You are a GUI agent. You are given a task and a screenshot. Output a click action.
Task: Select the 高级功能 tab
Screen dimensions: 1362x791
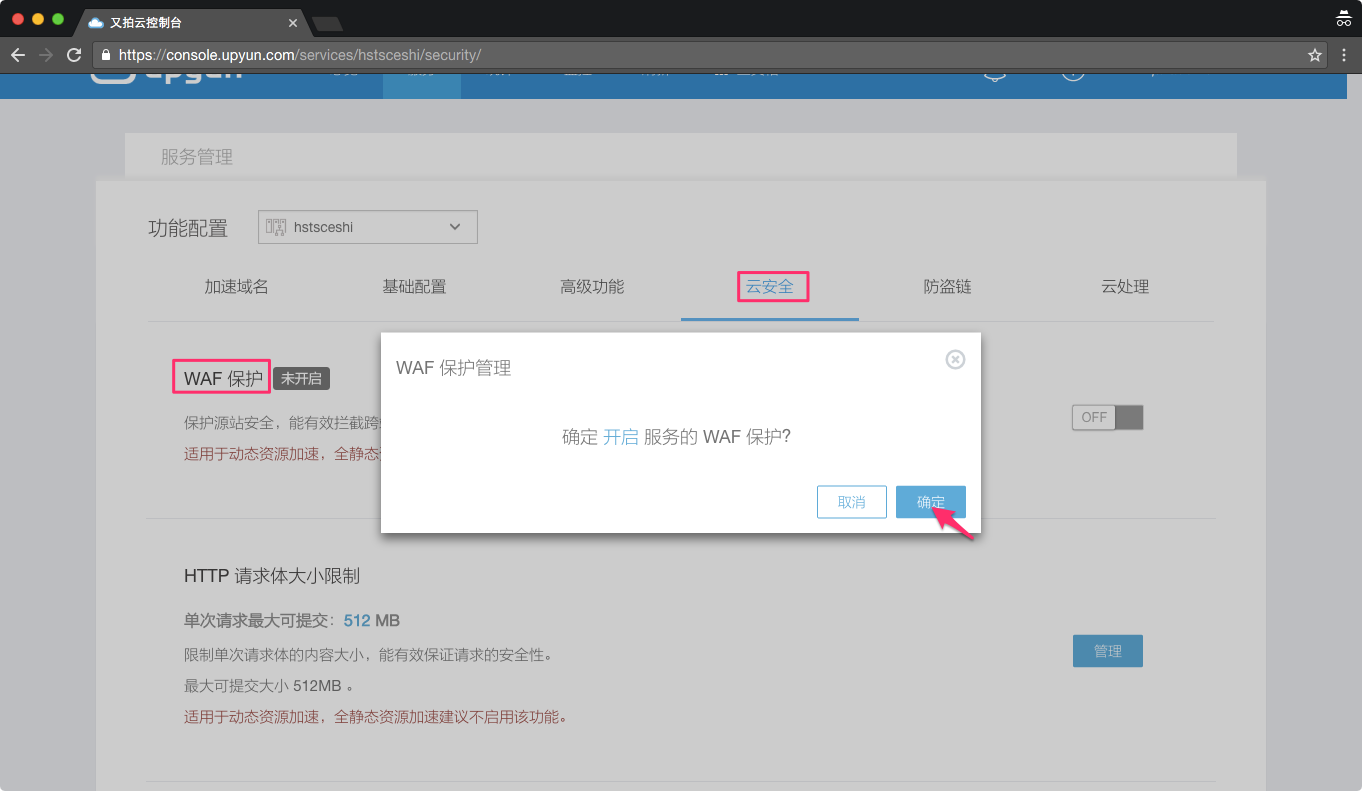coord(592,287)
